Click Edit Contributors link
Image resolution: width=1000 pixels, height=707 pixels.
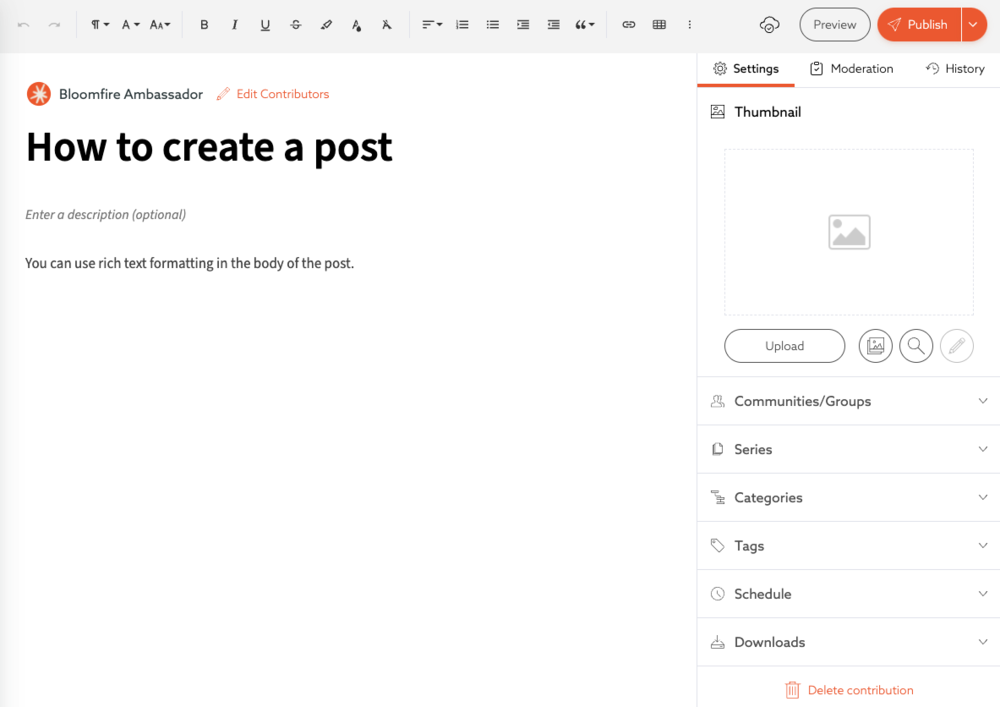pyautogui.click(x=273, y=94)
